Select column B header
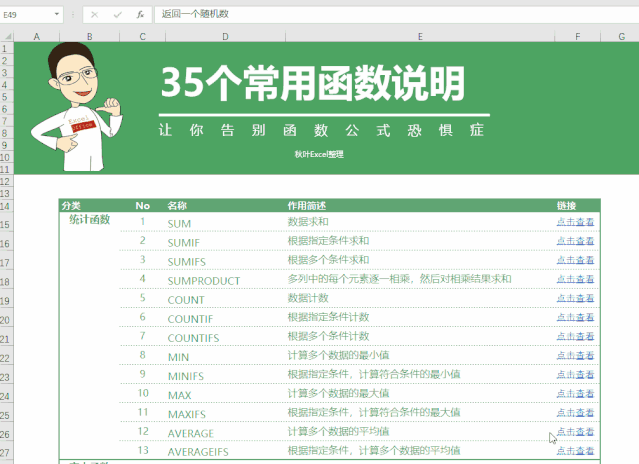The width and height of the screenshot is (639, 464). click(90, 37)
